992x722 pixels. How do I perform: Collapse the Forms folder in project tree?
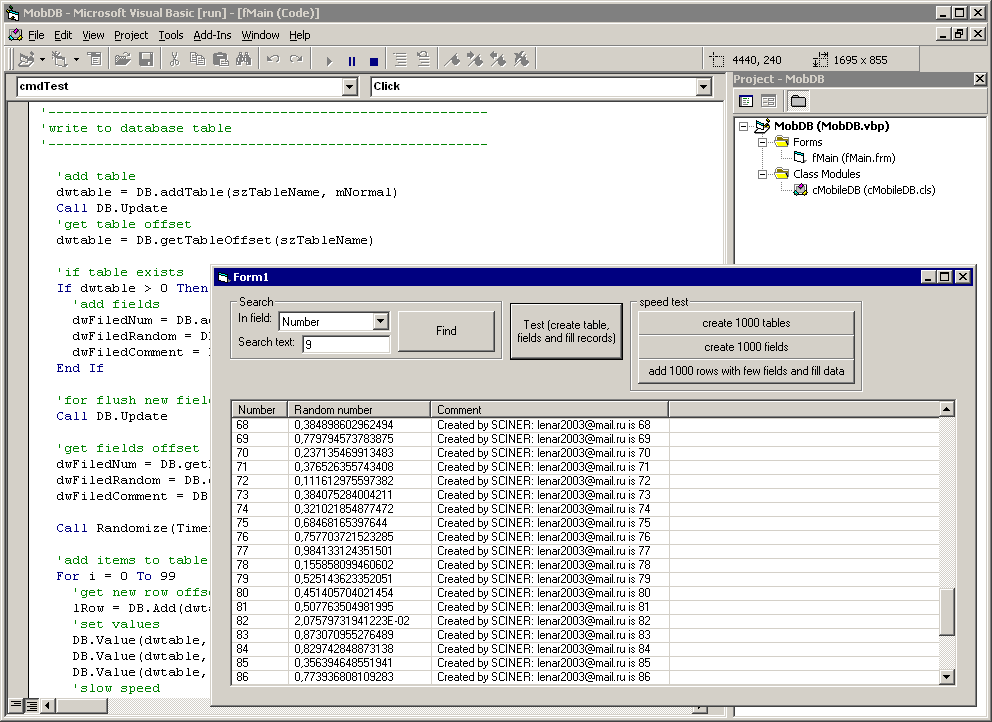click(763, 142)
